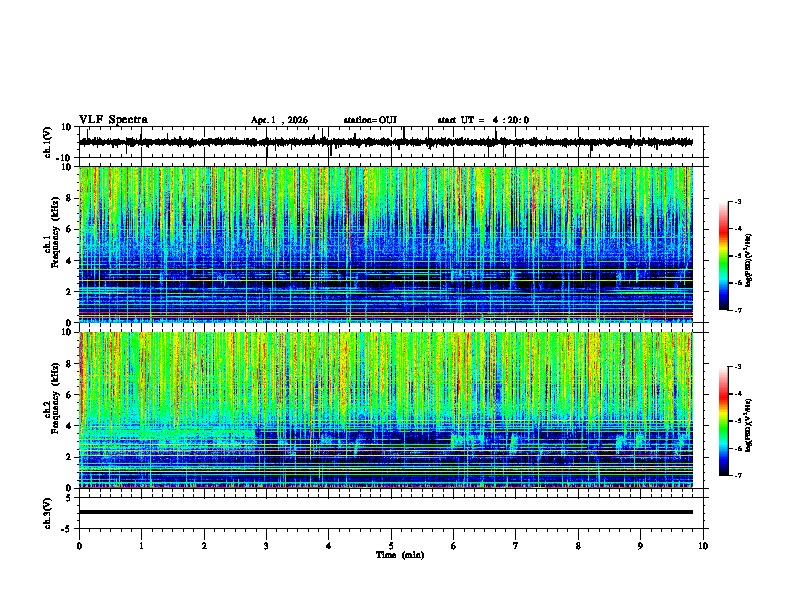Click the ch.2 "Frequency (kHz)" axis label
Screen dimensions: 792x612
pyautogui.click(x=55, y=398)
